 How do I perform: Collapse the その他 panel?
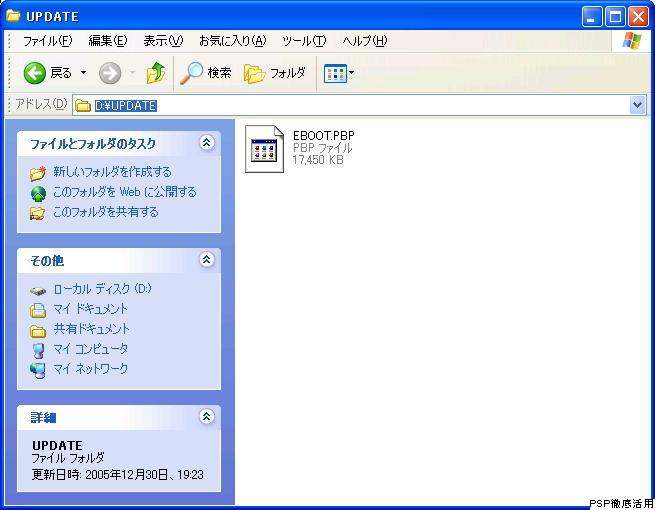click(207, 260)
